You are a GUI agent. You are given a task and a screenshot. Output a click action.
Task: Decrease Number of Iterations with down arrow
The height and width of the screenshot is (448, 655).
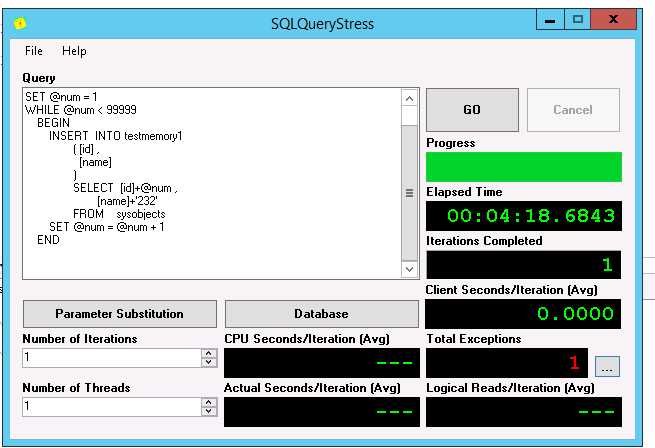click(x=208, y=362)
